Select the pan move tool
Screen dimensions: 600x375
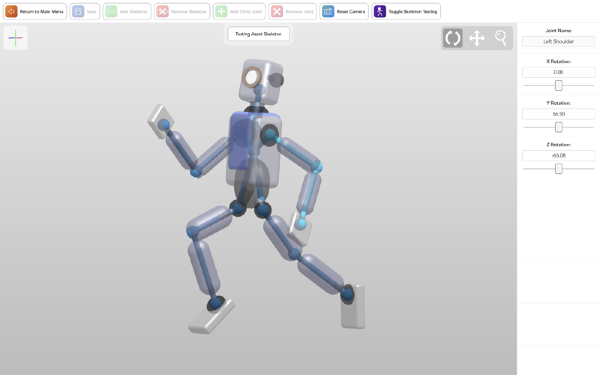pos(477,38)
